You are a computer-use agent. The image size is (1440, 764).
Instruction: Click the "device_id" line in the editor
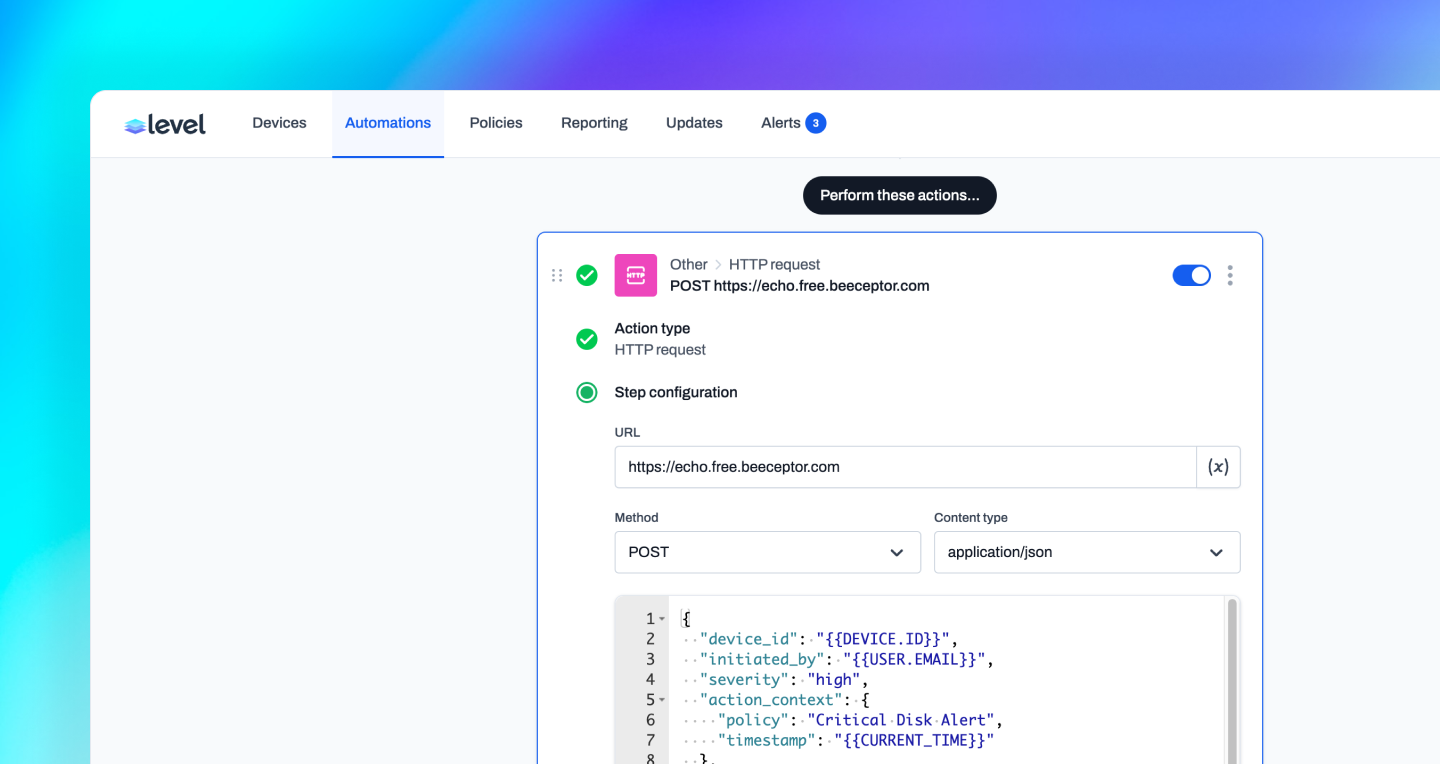(x=820, y=639)
